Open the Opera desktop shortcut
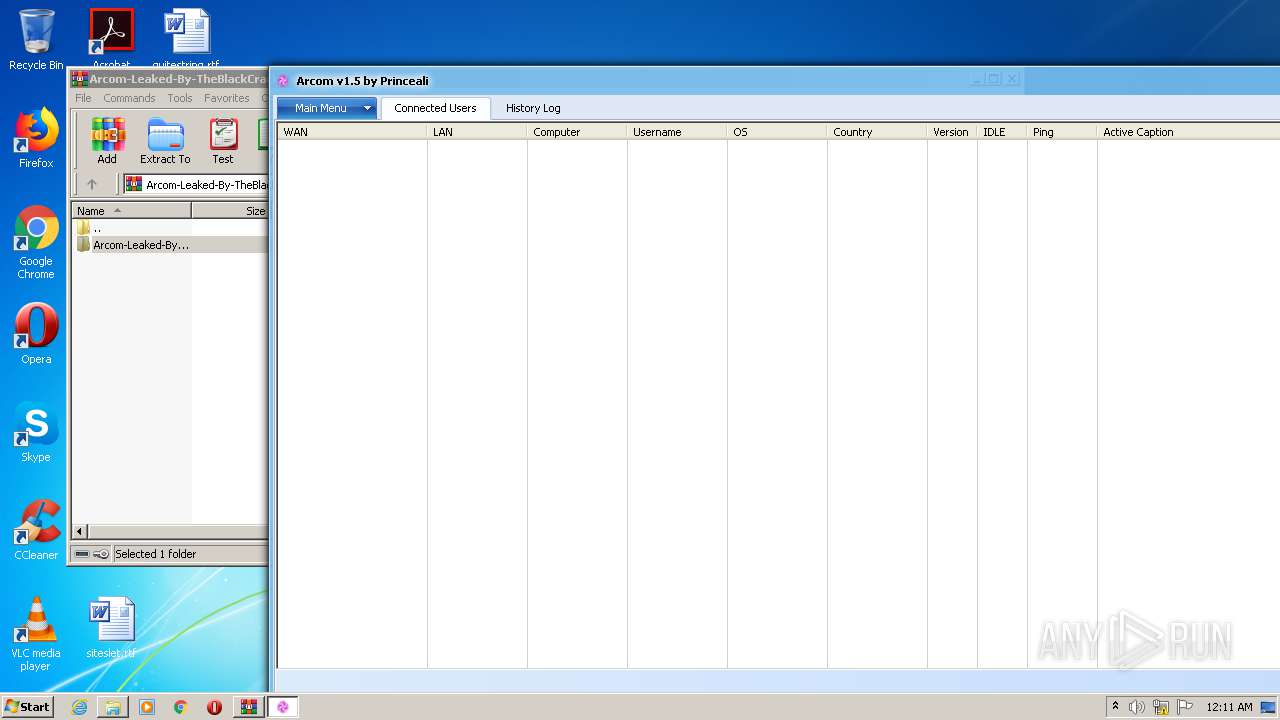Screen dimensions: 1280x720 pyautogui.click(x=36, y=335)
